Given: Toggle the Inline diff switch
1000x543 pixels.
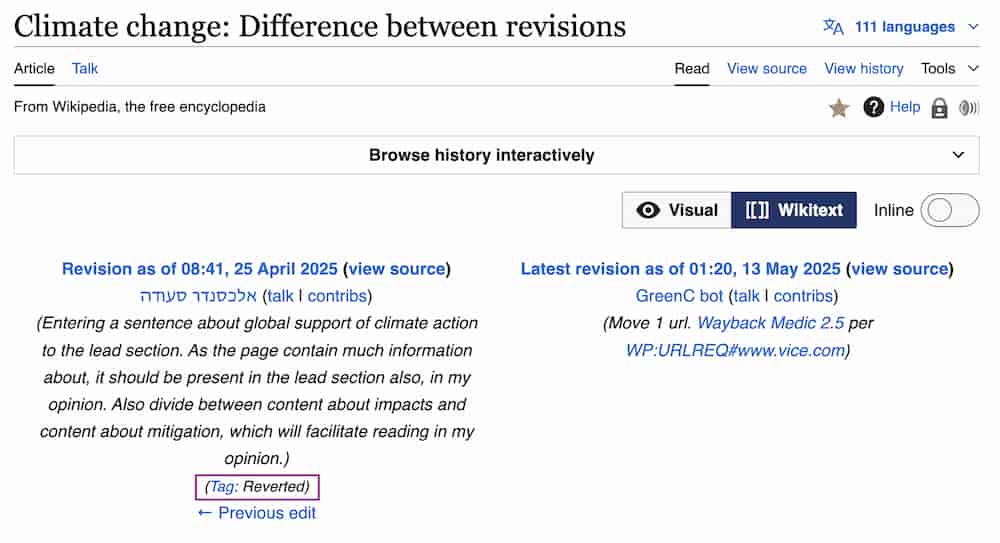Looking at the screenshot, I should pyautogui.click(x=950, y=210).
